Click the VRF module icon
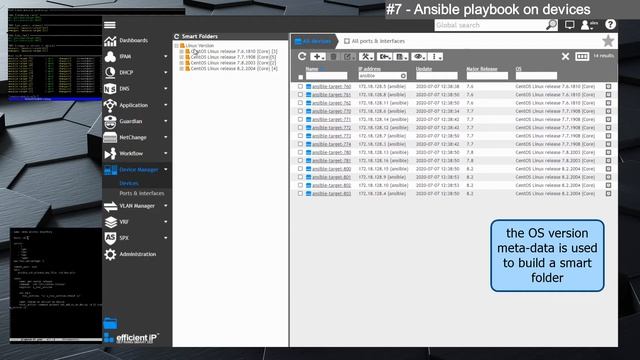This screenshot has width=640, height=360. 110,222
